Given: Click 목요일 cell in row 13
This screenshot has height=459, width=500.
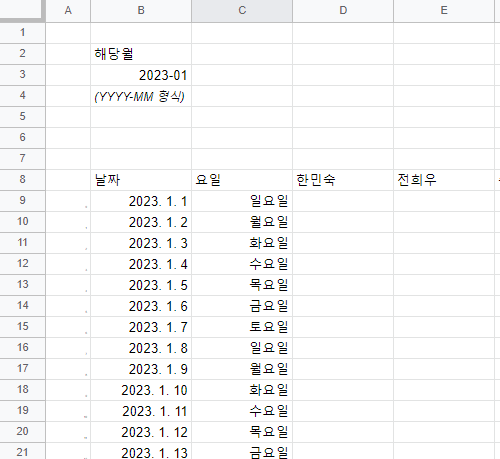Looking at the screenshot, I should click(242, 285).
